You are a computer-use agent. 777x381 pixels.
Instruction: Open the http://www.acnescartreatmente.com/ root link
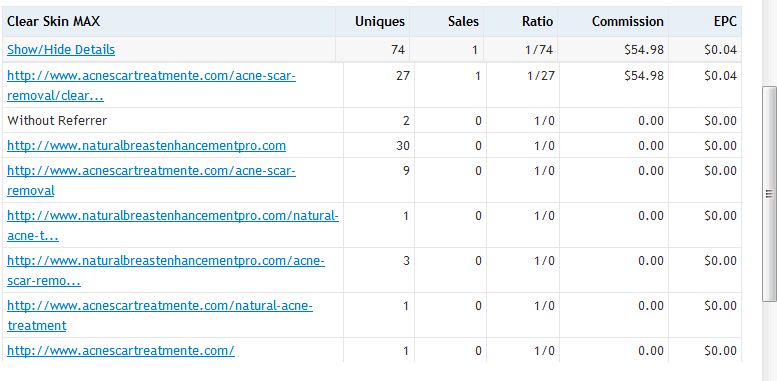(120, 351)
